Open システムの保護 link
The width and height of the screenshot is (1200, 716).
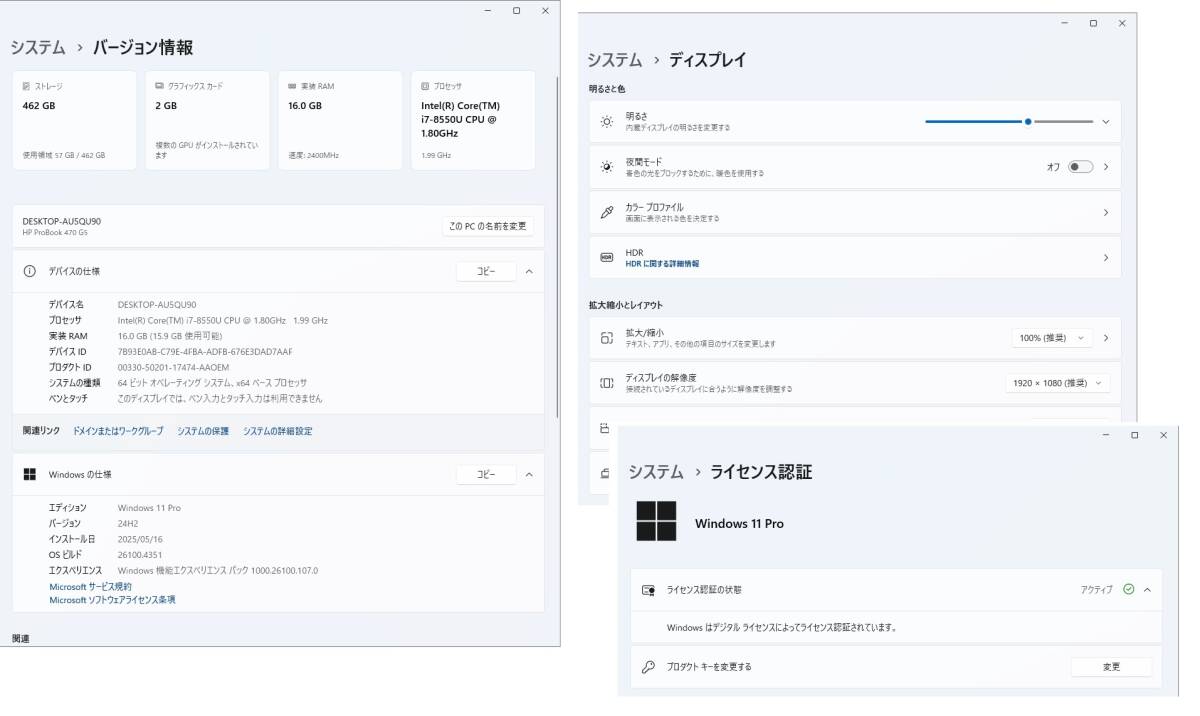coord(203,431)
